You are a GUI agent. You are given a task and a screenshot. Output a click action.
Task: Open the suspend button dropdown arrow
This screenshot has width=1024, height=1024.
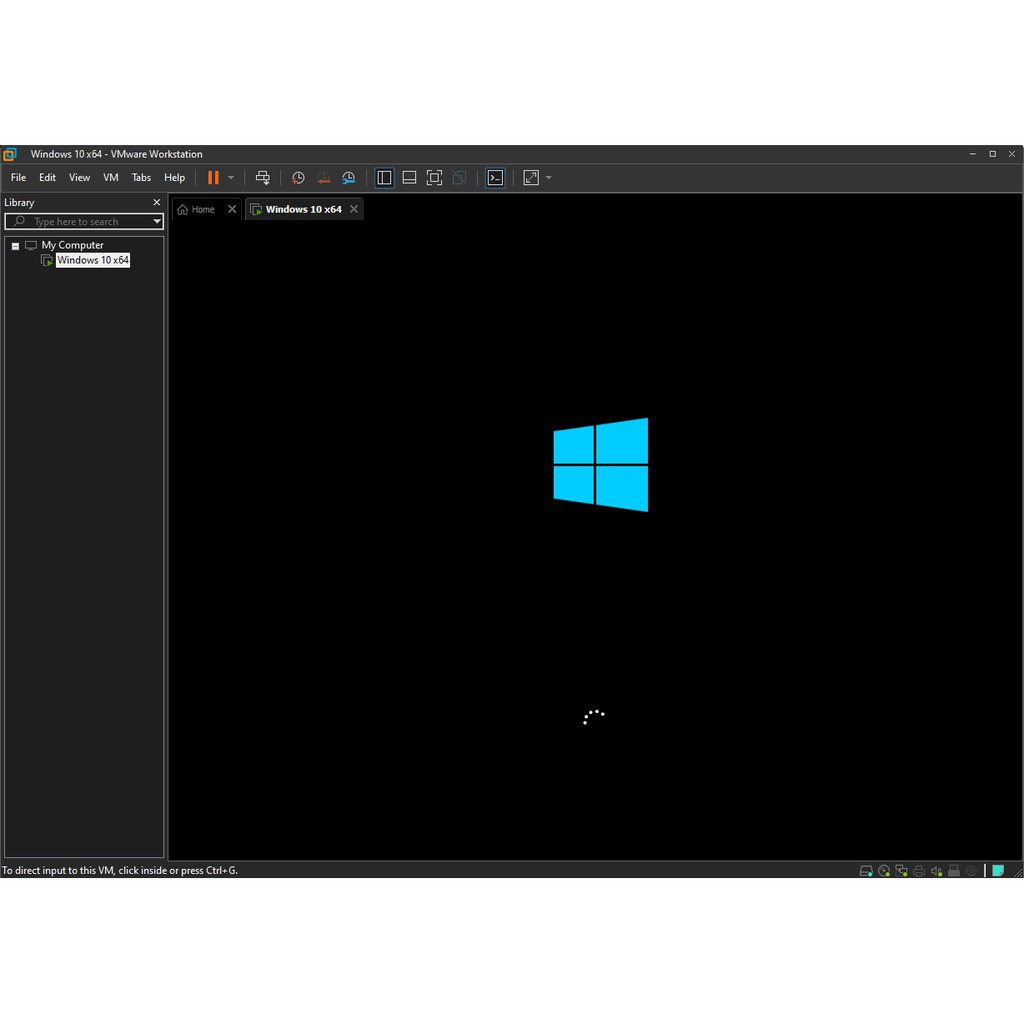tap(230, 177)
